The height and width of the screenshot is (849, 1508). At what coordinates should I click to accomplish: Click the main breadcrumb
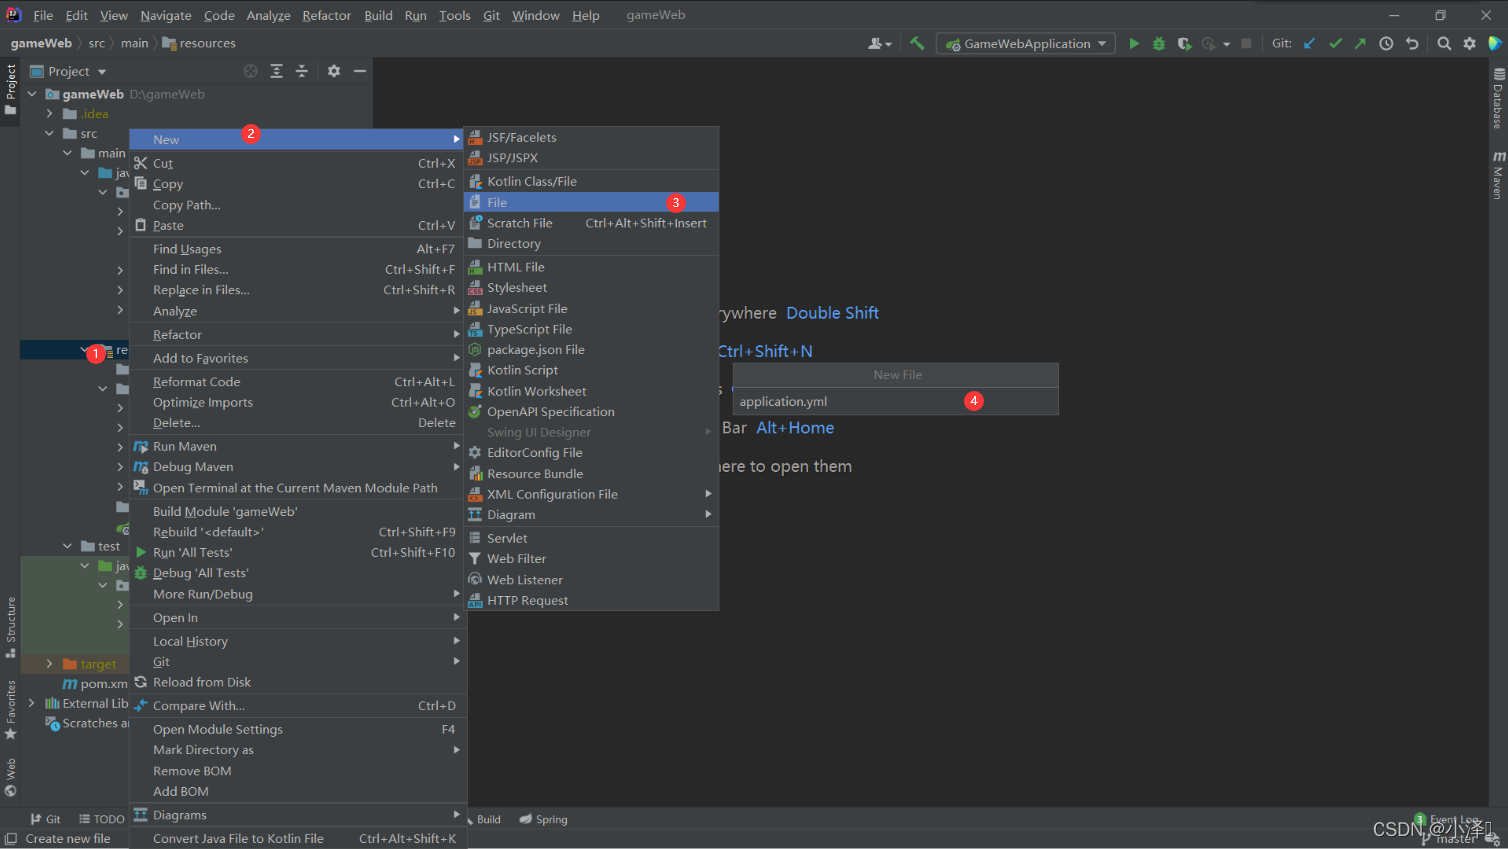click(134, 43)
